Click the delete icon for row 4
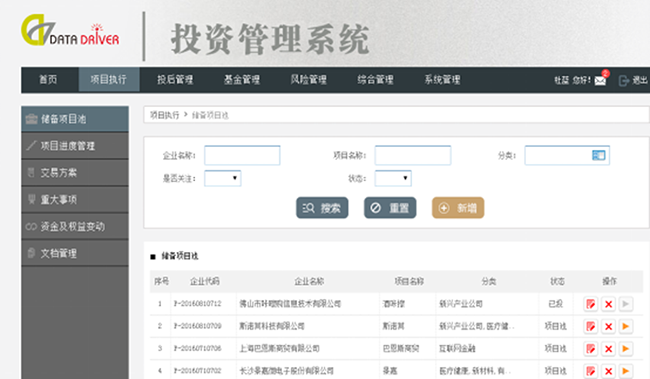The height and width of the screenshot is (379, 650). click(x=608, y=370)
